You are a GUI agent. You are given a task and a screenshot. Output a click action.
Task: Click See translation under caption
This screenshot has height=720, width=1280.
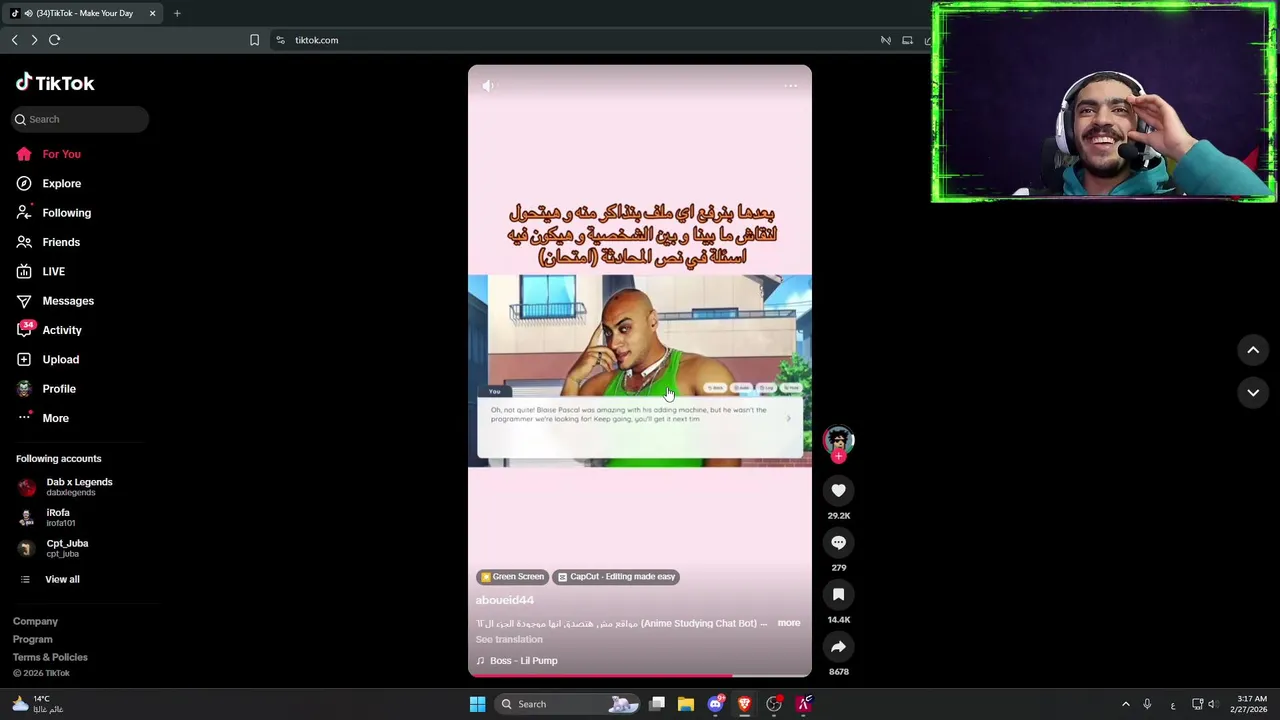(x=509, y=640)
